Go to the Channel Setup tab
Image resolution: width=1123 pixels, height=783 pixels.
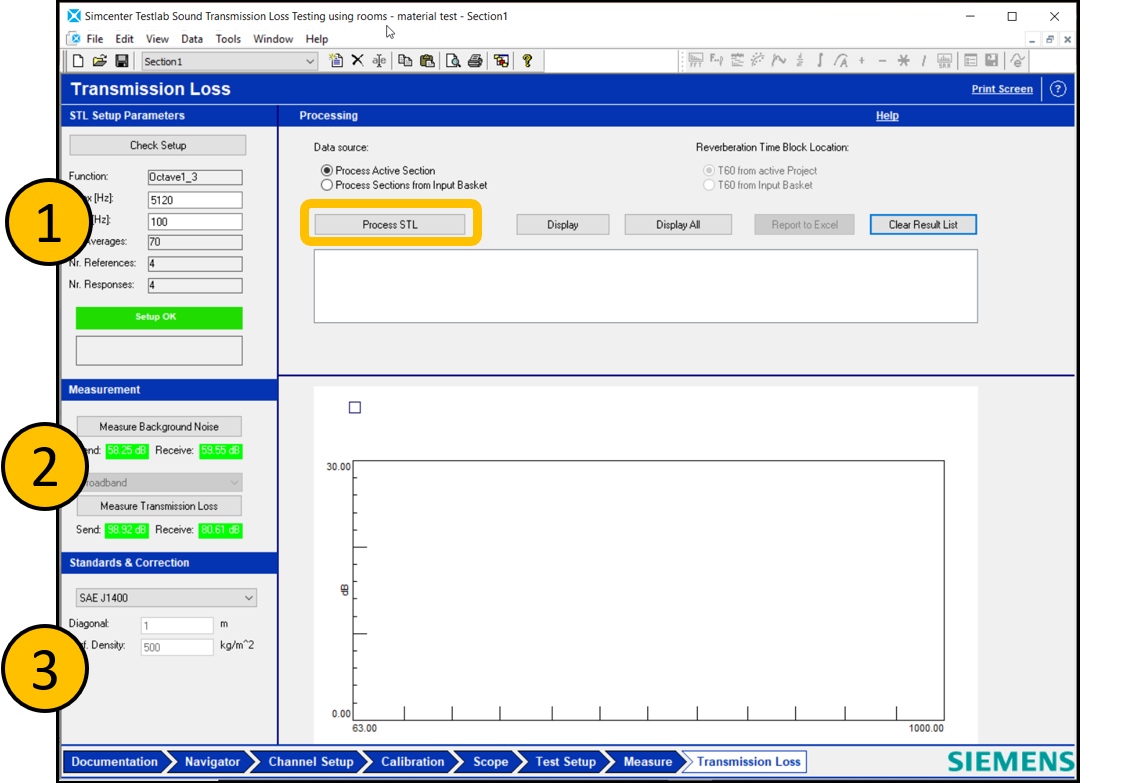click(x=311, y=762)
